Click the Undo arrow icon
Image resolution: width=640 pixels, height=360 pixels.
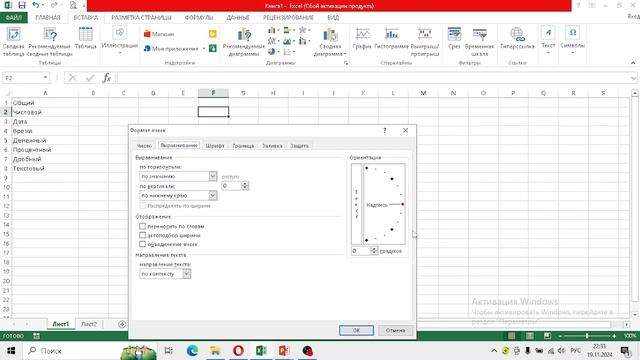pyautogui.click(x=36, y=5)
